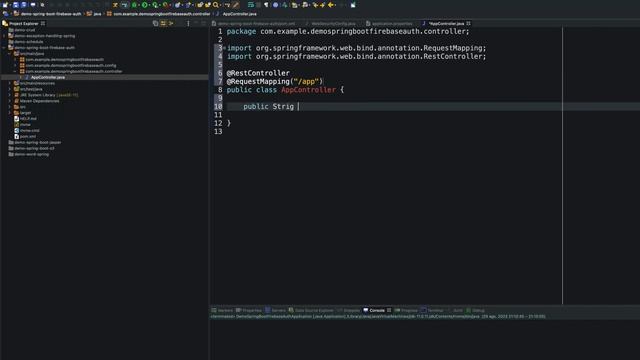Screen dimensions: 640x360
Task: Open the Search magnifier icon in toolbar
Action: pos(216,5)
